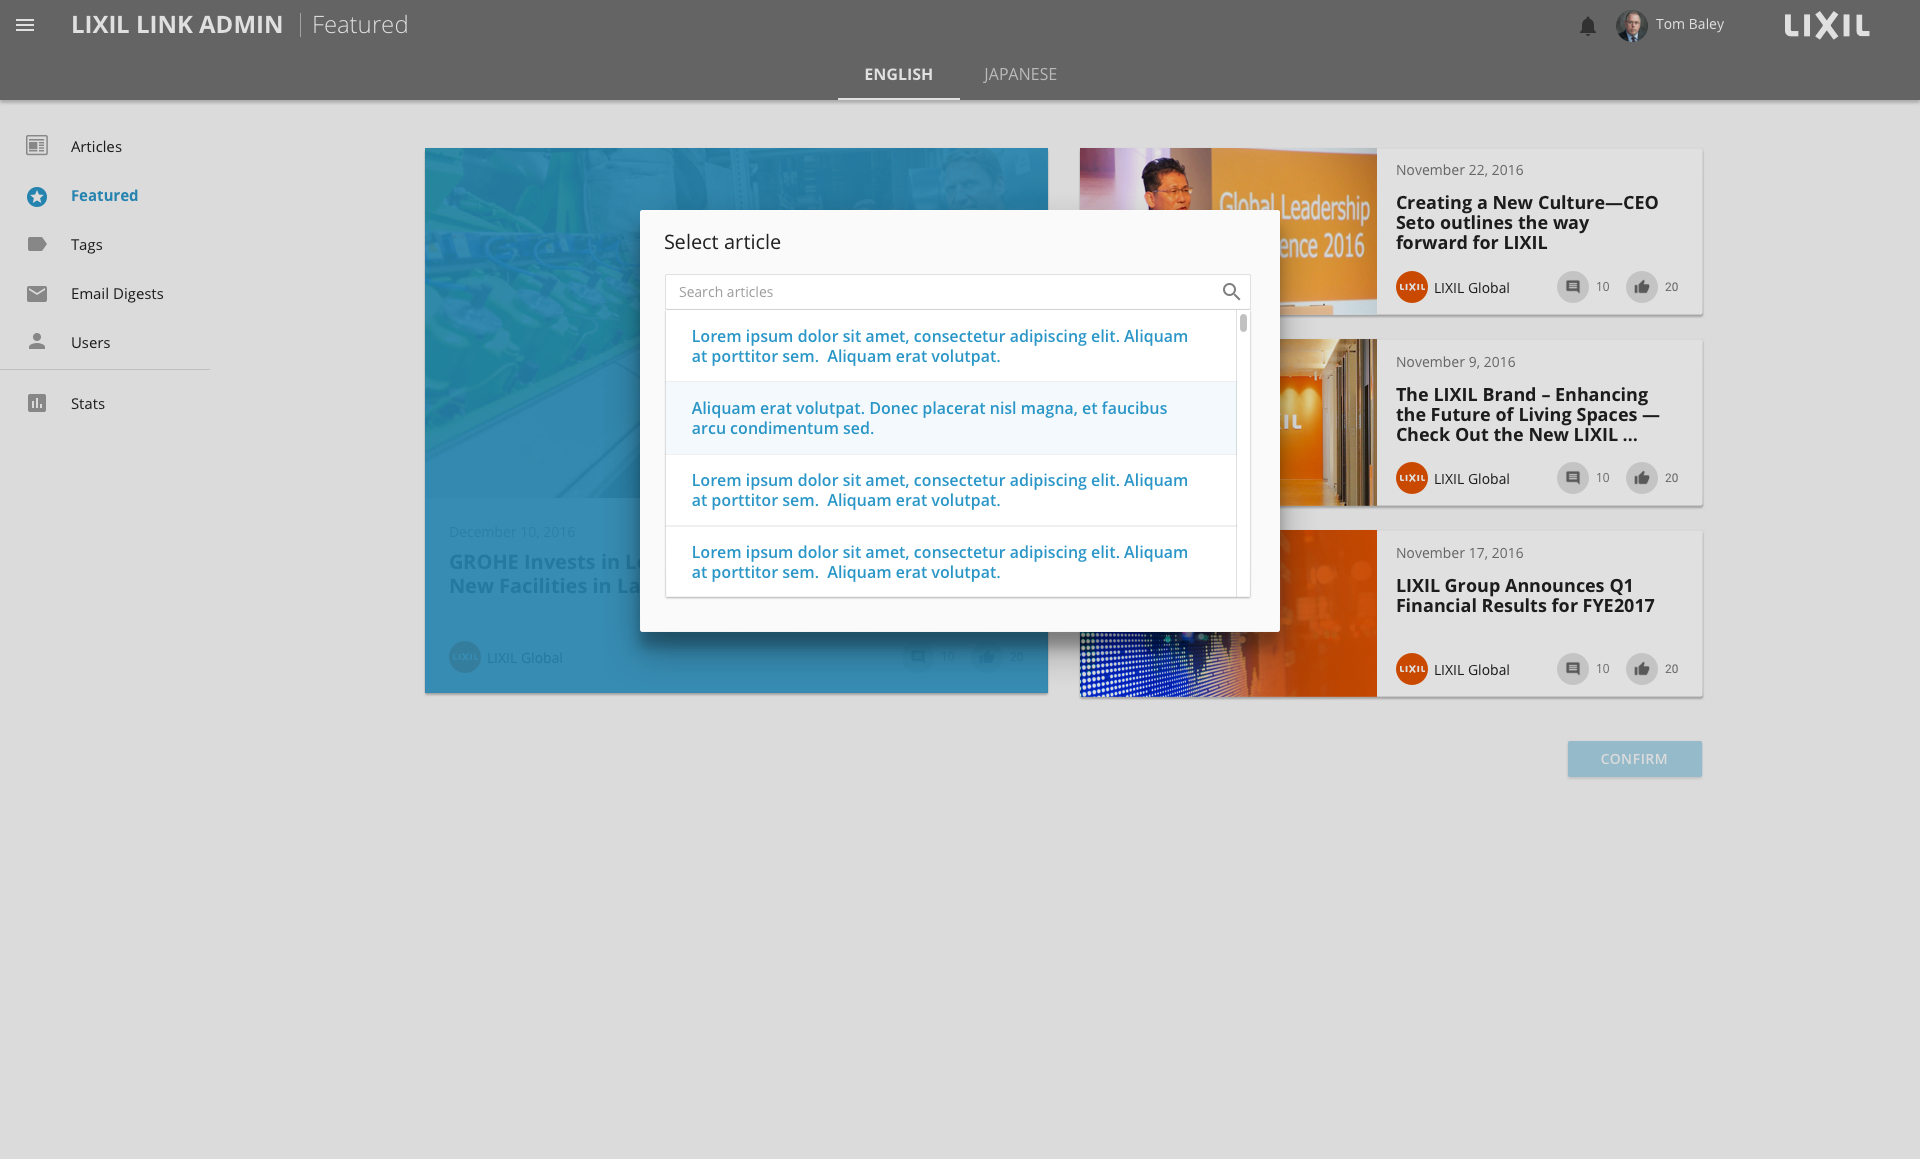1920x1159 pixels.
Task: Click comment icon on The LIXIL Brand card
Action: pos(1573,478)
